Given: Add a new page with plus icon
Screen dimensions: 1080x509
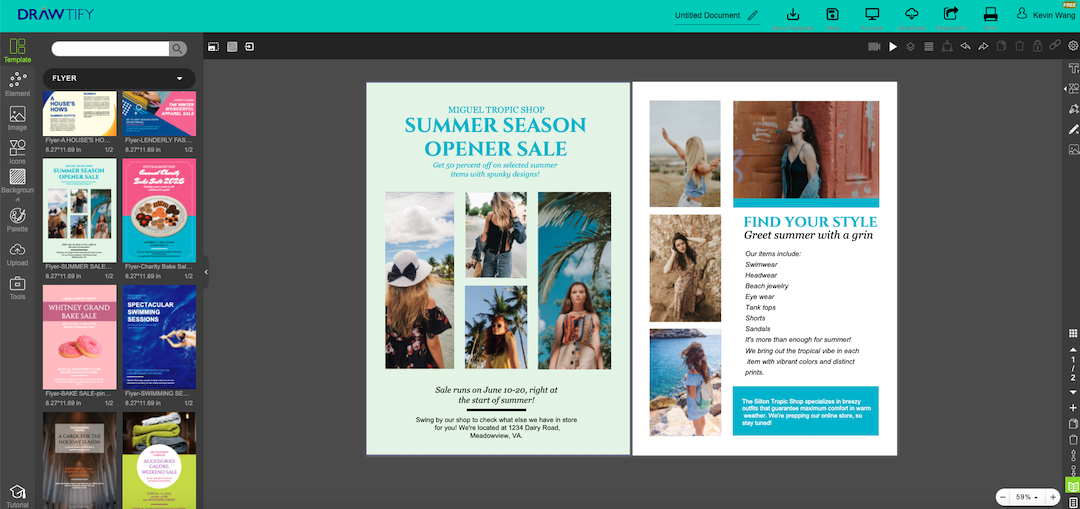Looking at the screenshot, I should (x=1072, y=408).
